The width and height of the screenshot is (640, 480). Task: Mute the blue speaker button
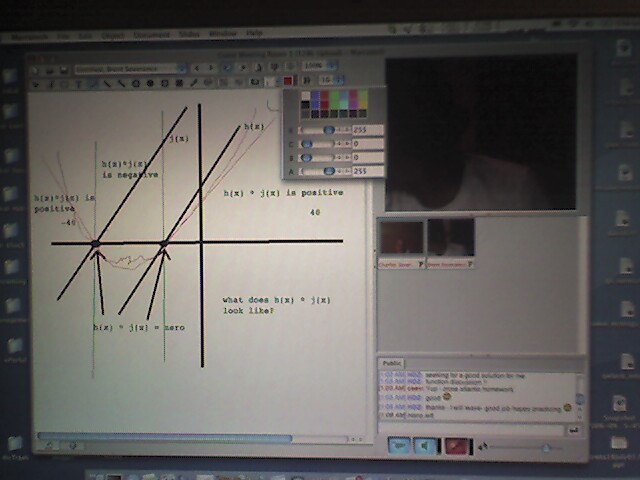click(424, 446)
